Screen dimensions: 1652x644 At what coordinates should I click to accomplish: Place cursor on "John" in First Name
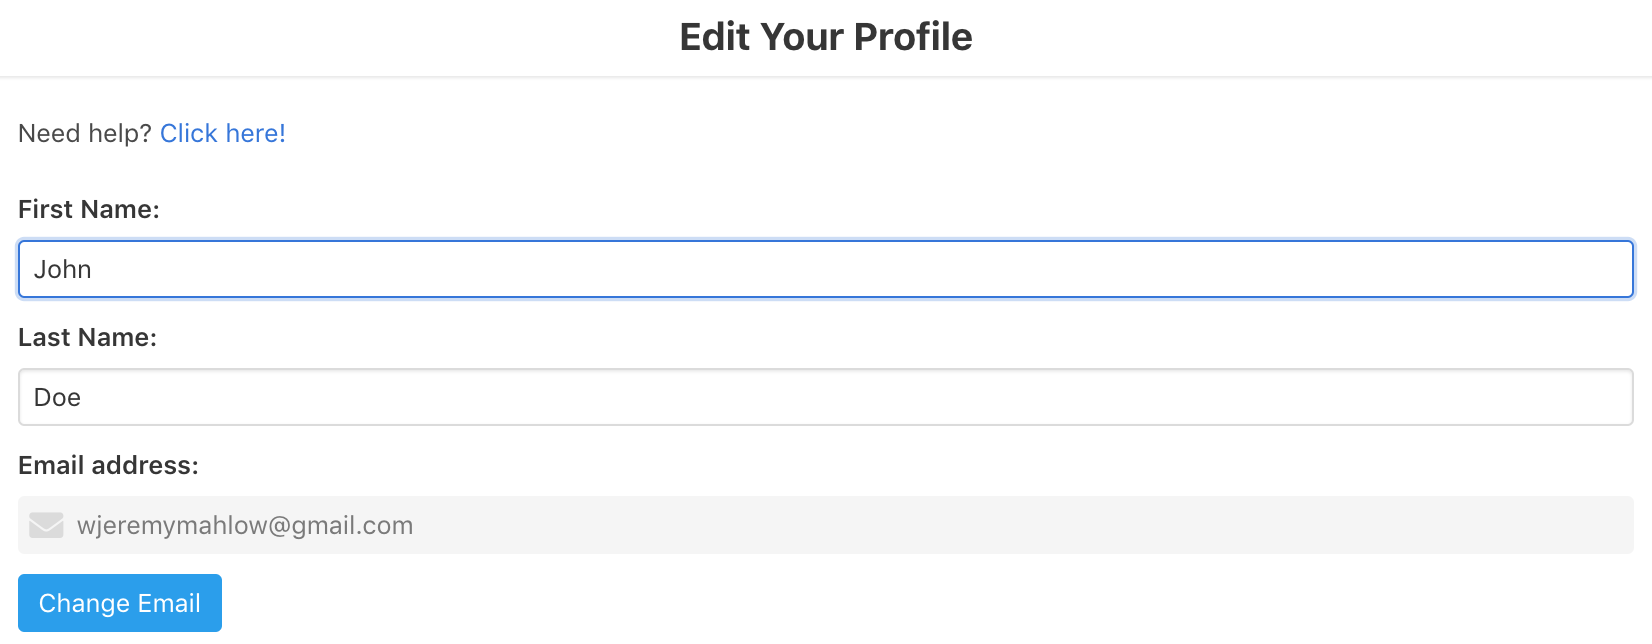click(63, 270)
